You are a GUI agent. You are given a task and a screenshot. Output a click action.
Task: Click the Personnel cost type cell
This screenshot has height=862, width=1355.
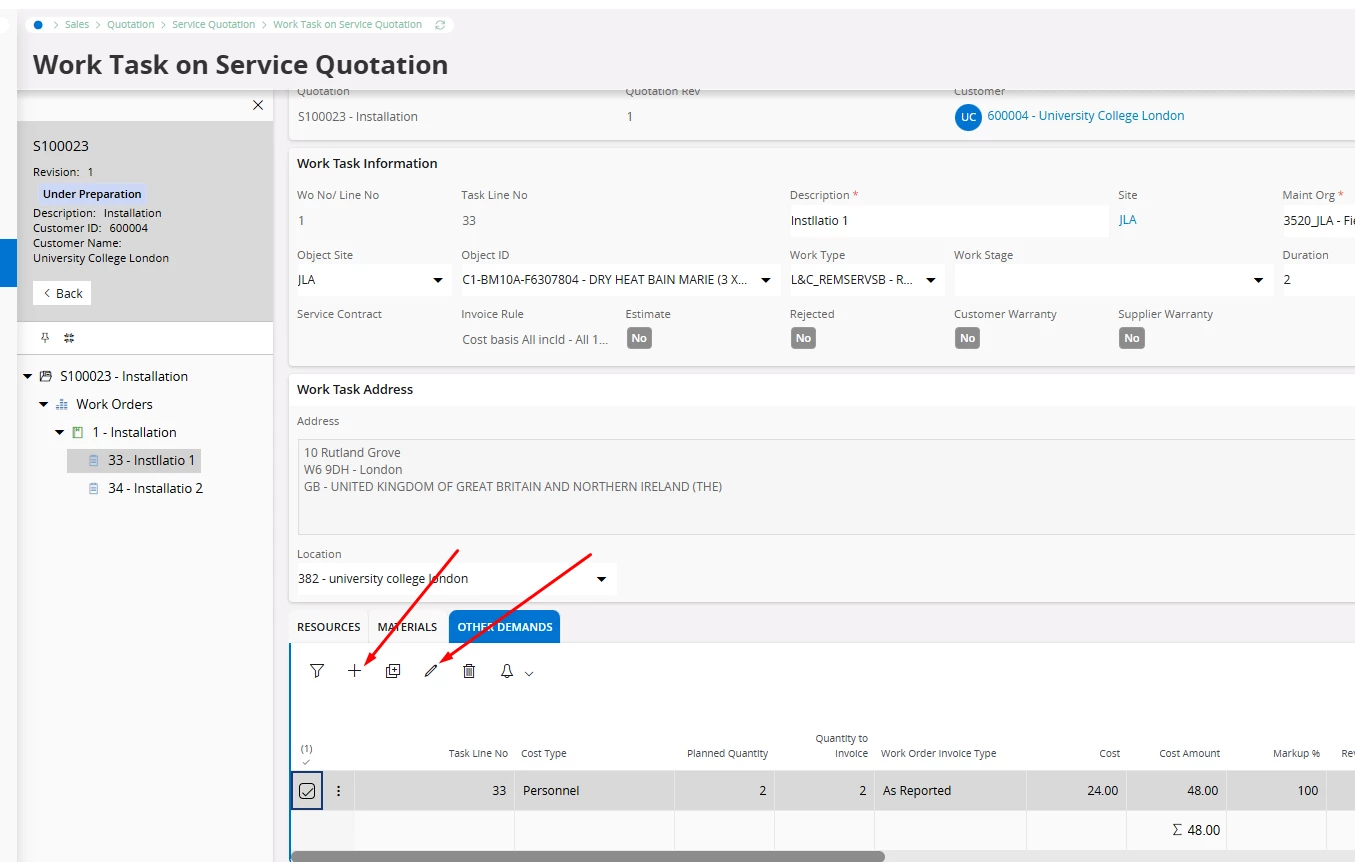(594, 791)
